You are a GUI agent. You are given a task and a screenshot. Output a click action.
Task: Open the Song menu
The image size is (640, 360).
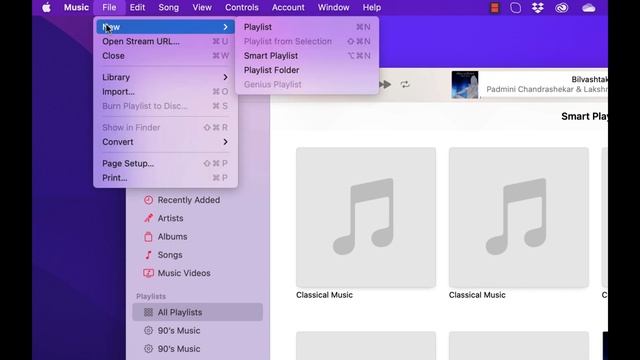tap(169, 7)
